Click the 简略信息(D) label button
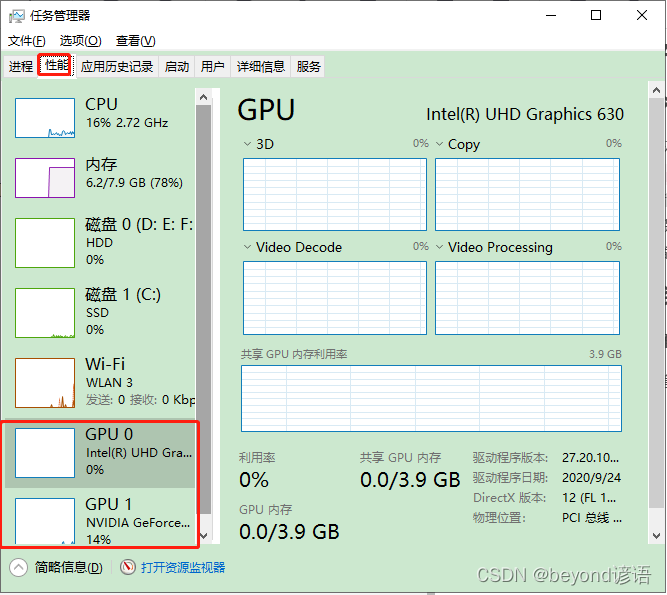Screen dimensions: 667x595 (x=68, y=567)
